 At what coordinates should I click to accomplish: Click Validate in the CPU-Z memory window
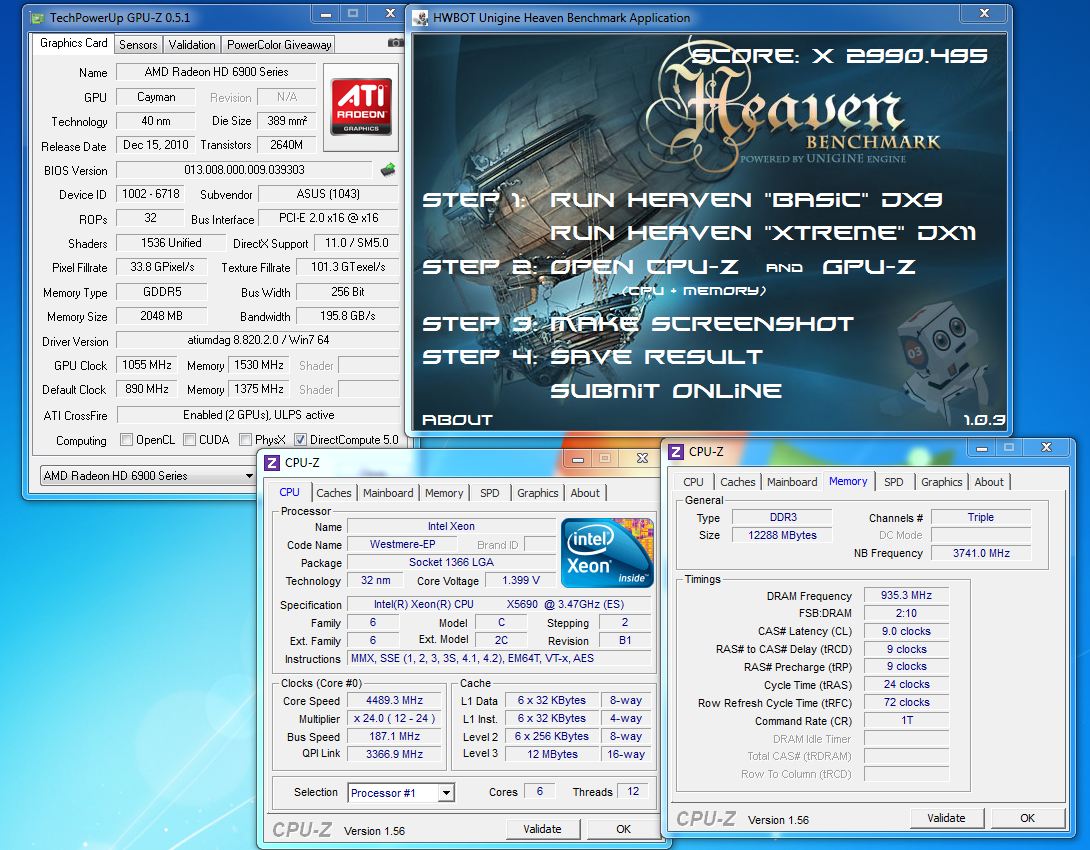pos(946,818)
